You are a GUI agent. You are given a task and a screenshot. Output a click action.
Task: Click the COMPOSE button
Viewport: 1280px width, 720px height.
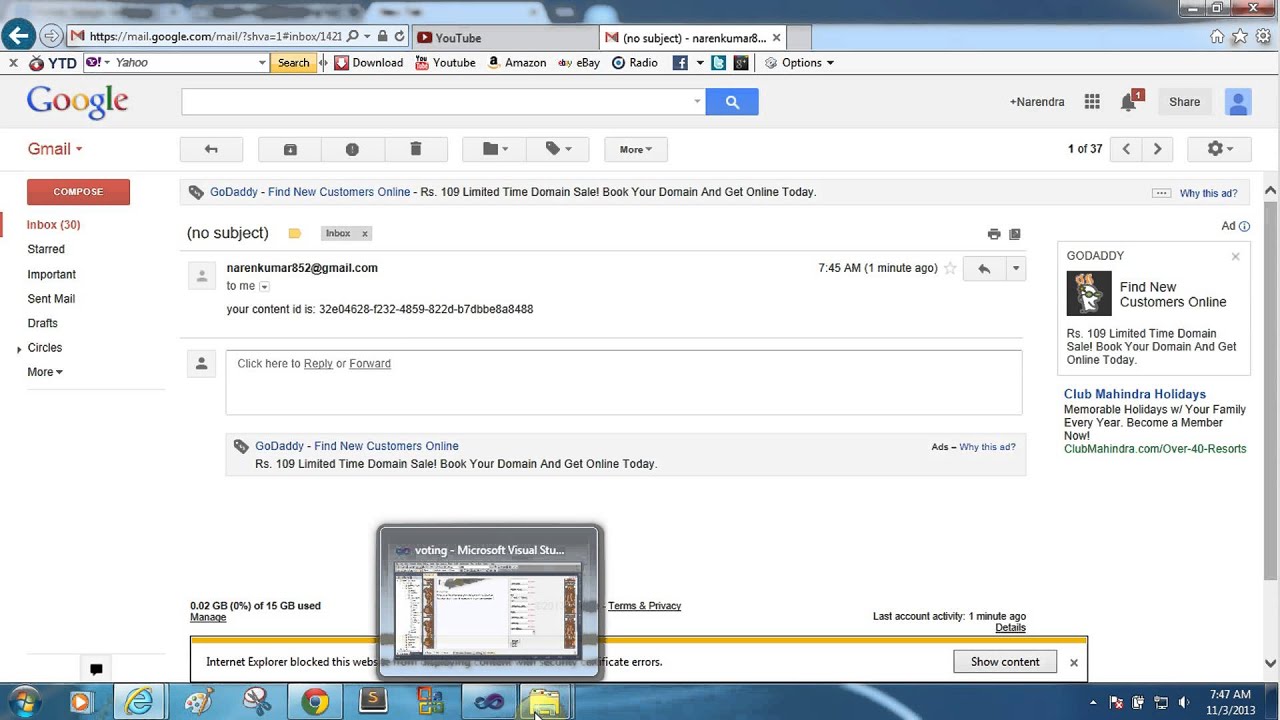tap(78, 192)
